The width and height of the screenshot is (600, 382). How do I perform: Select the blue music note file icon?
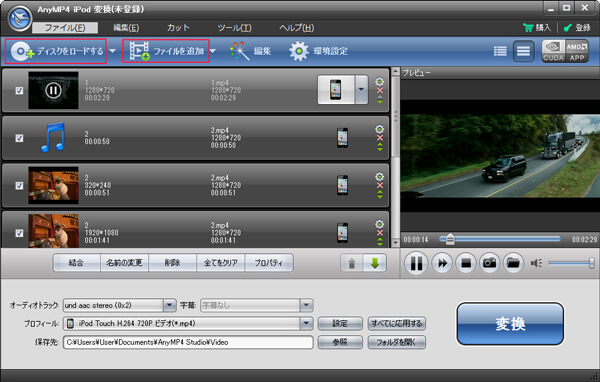[x=53, y=138]
